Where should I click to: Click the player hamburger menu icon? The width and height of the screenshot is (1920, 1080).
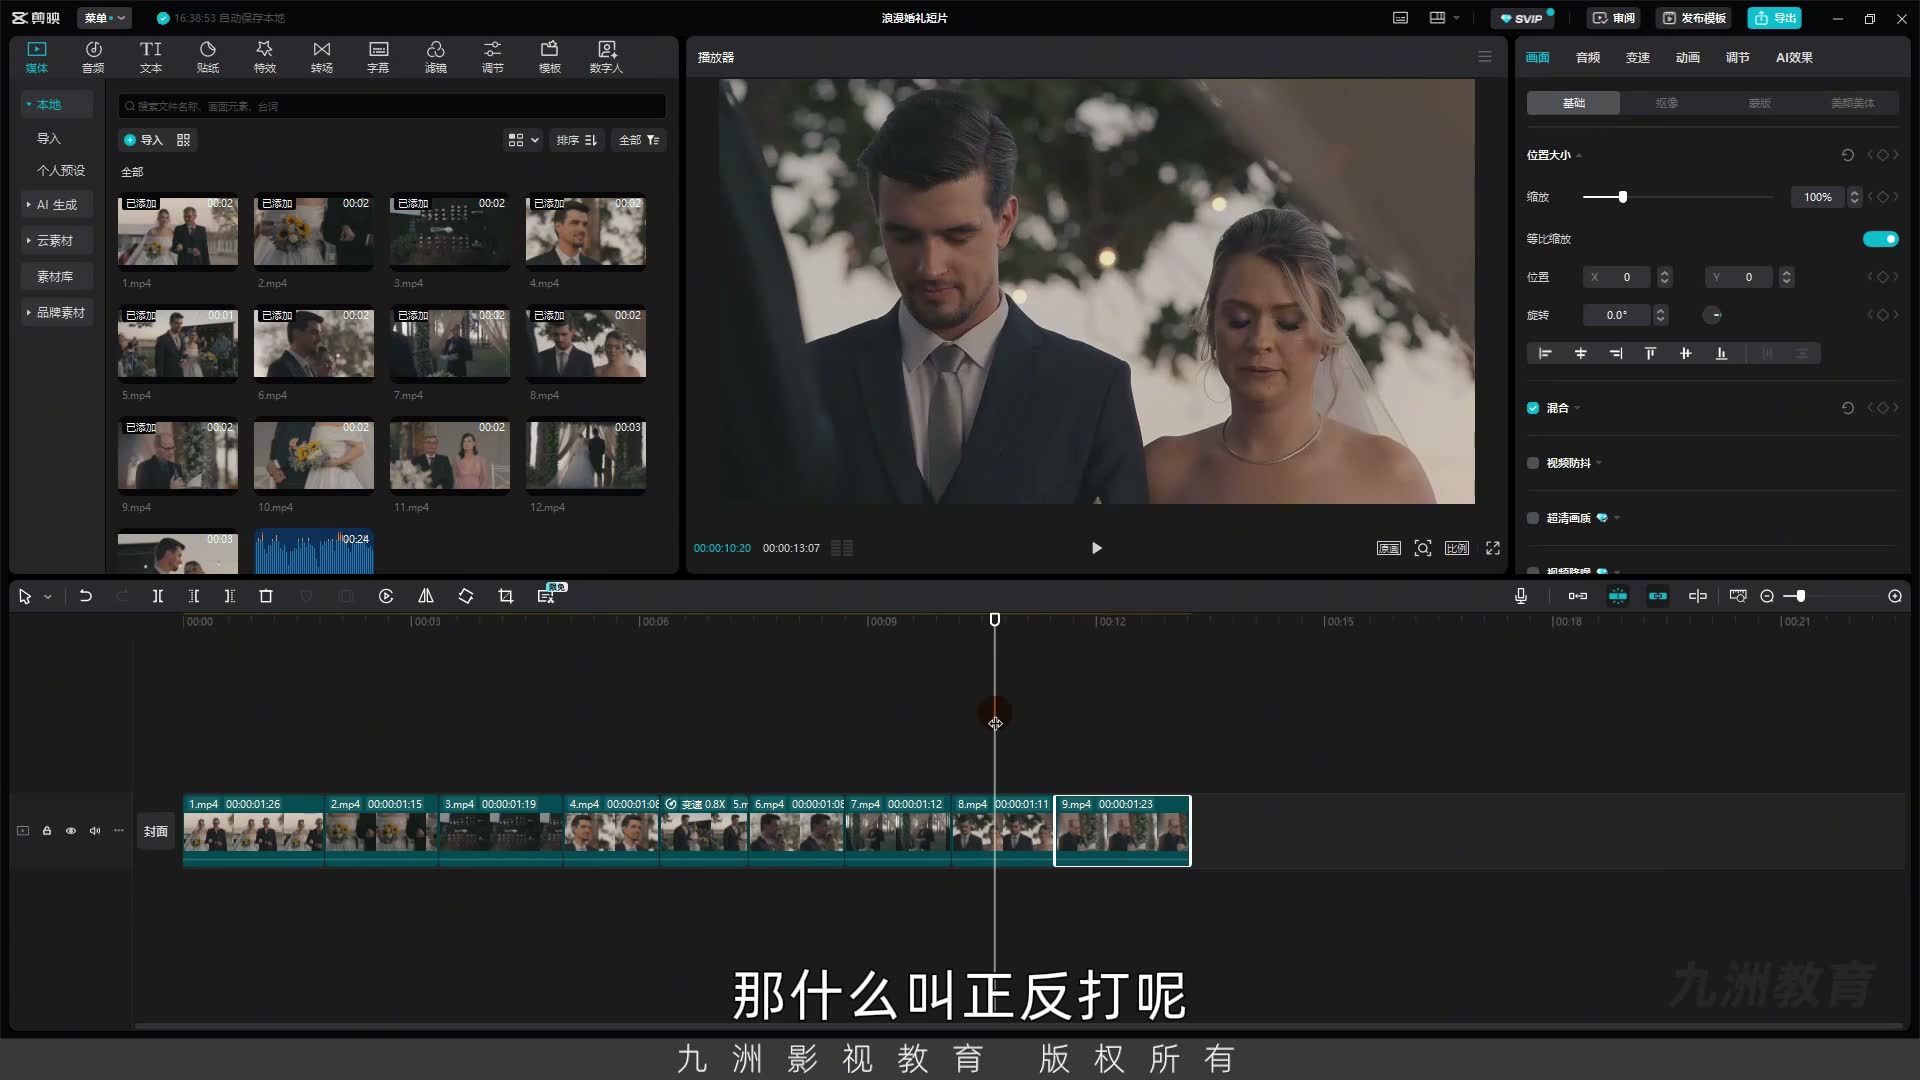click(1485, 57)
